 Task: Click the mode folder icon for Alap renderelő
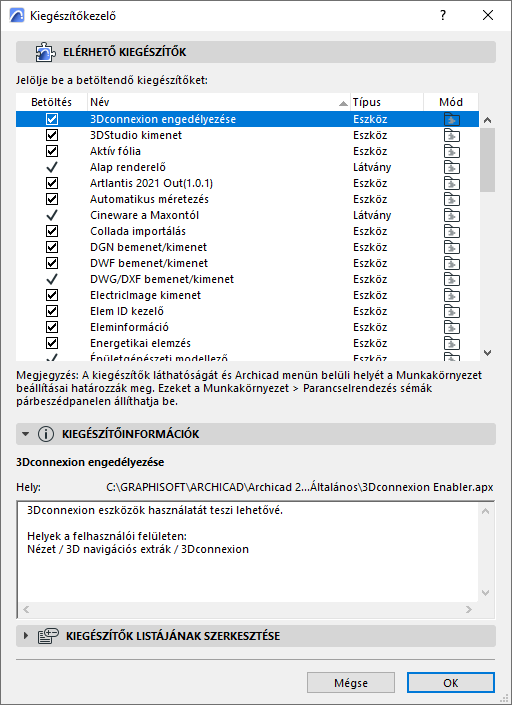[452, 167]
